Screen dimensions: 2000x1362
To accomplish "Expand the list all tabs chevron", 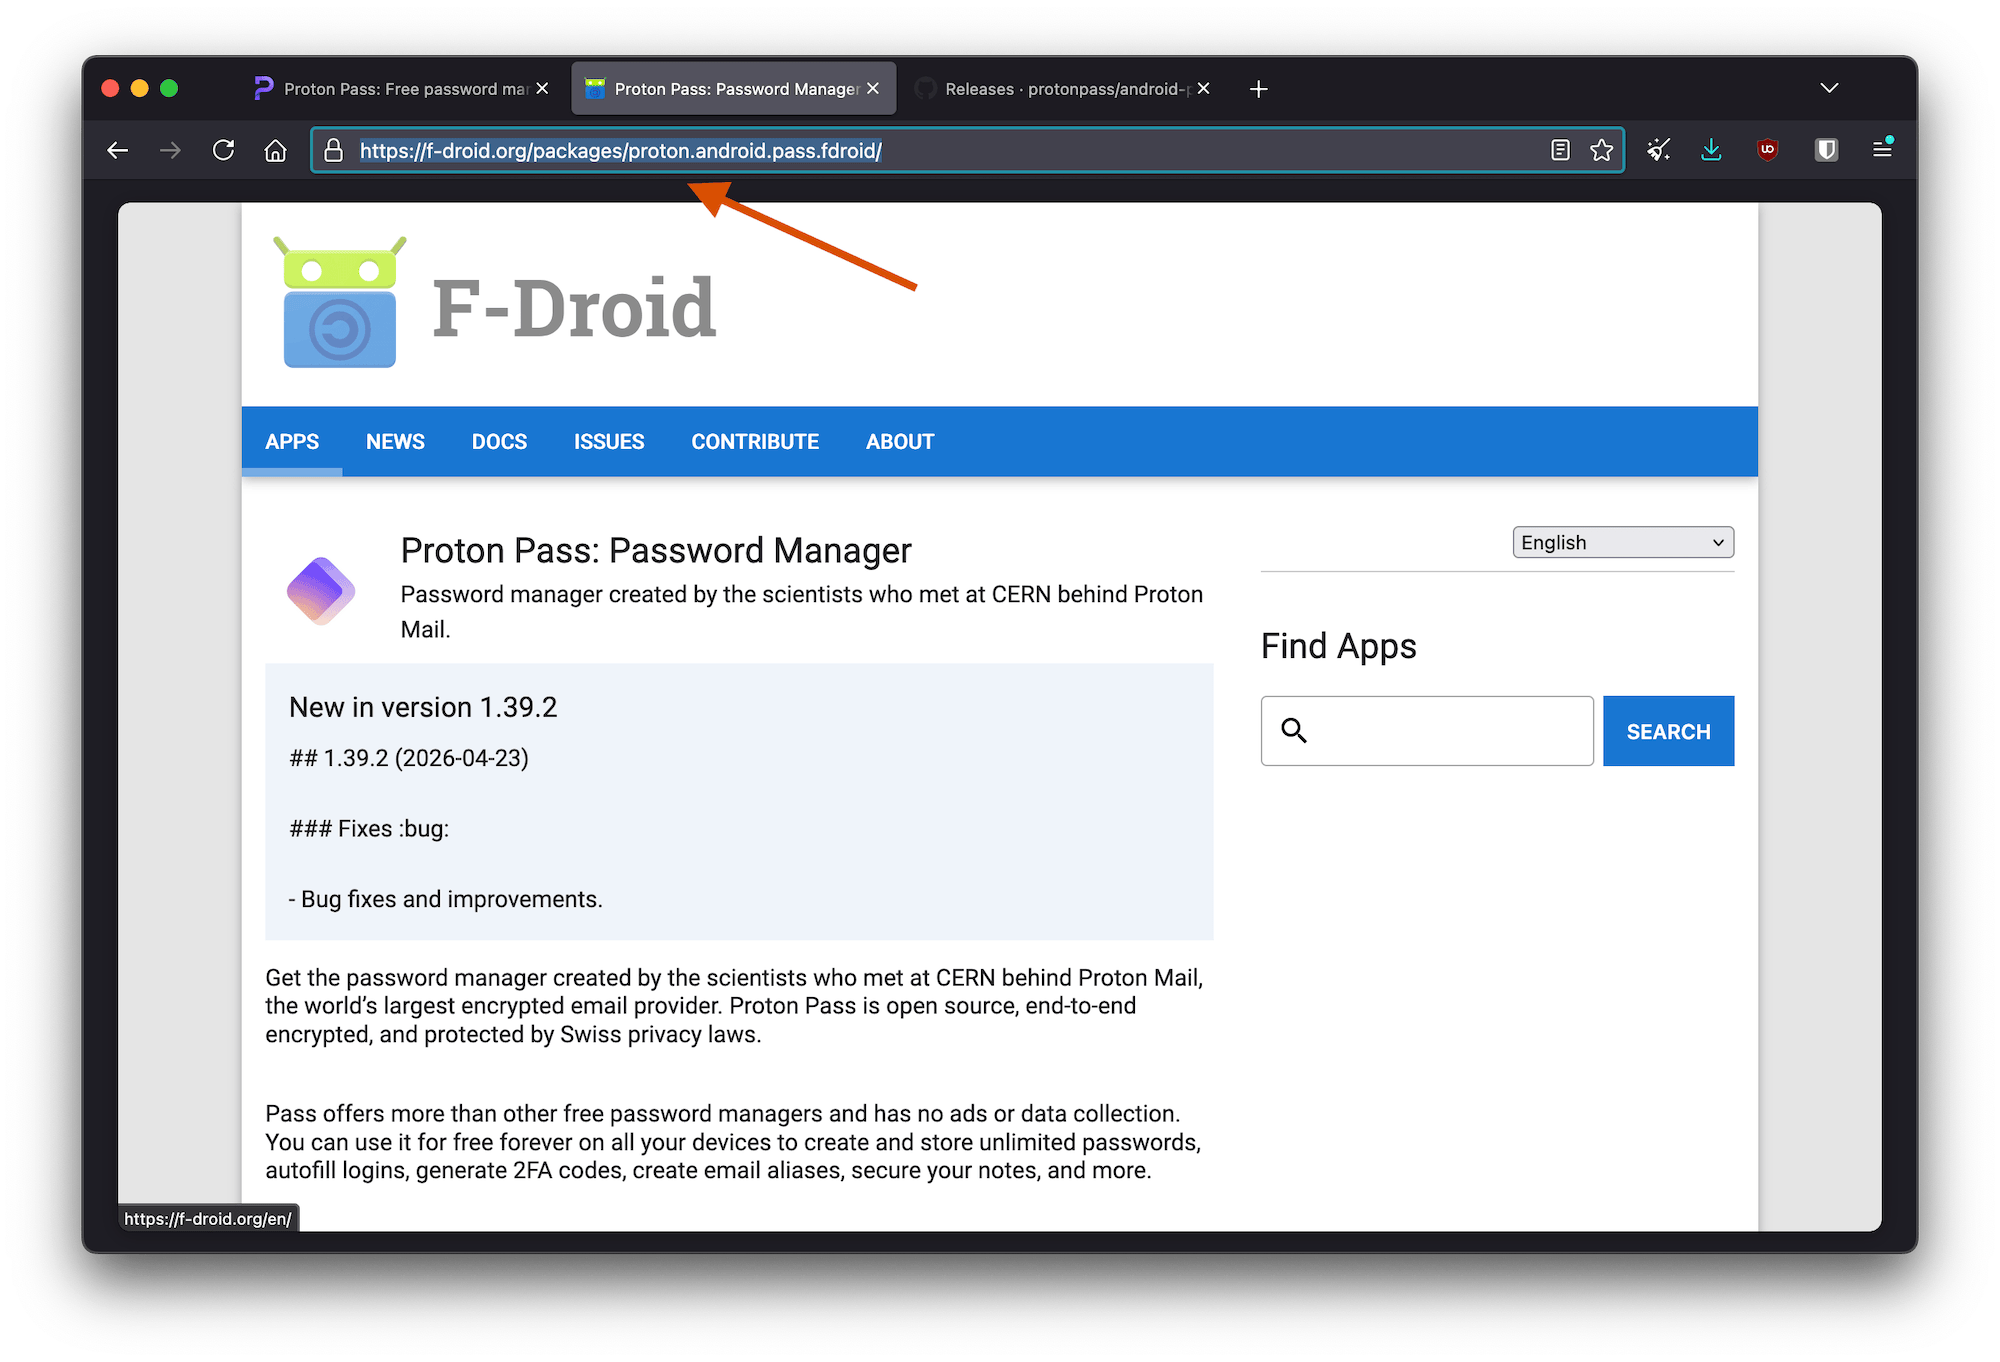I will click(x=1829, y=88).
